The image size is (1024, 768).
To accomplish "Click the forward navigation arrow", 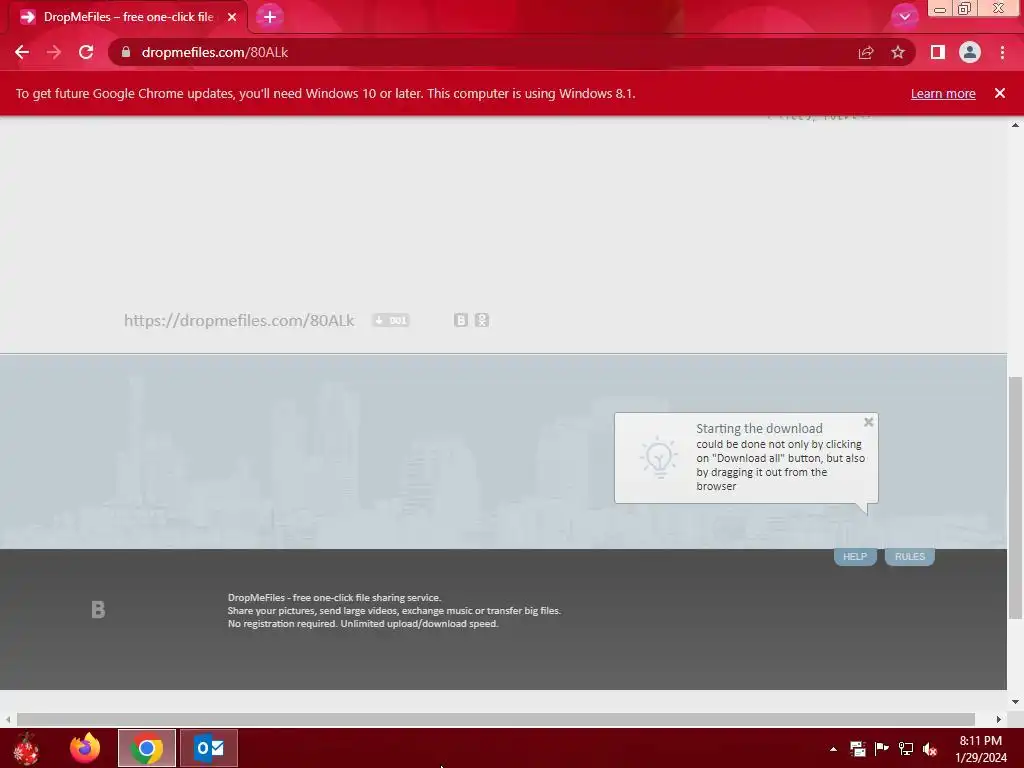I will pyautogui.click(x=54, y=52).
